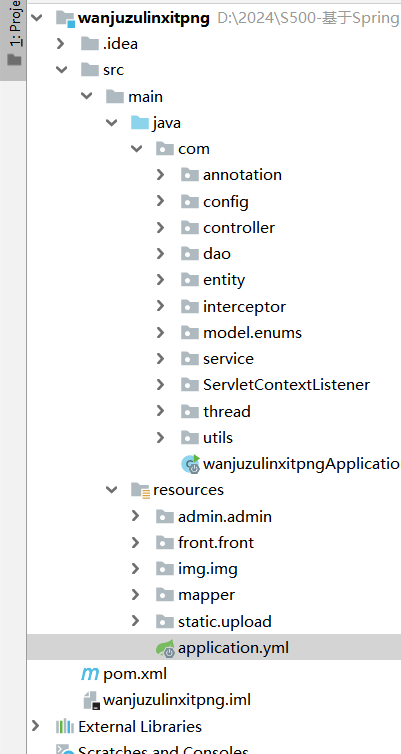Click the Scratches and Consoles icon
This screenshot has height=754, width=401.
pyautogui.click(x=65, y=749)
